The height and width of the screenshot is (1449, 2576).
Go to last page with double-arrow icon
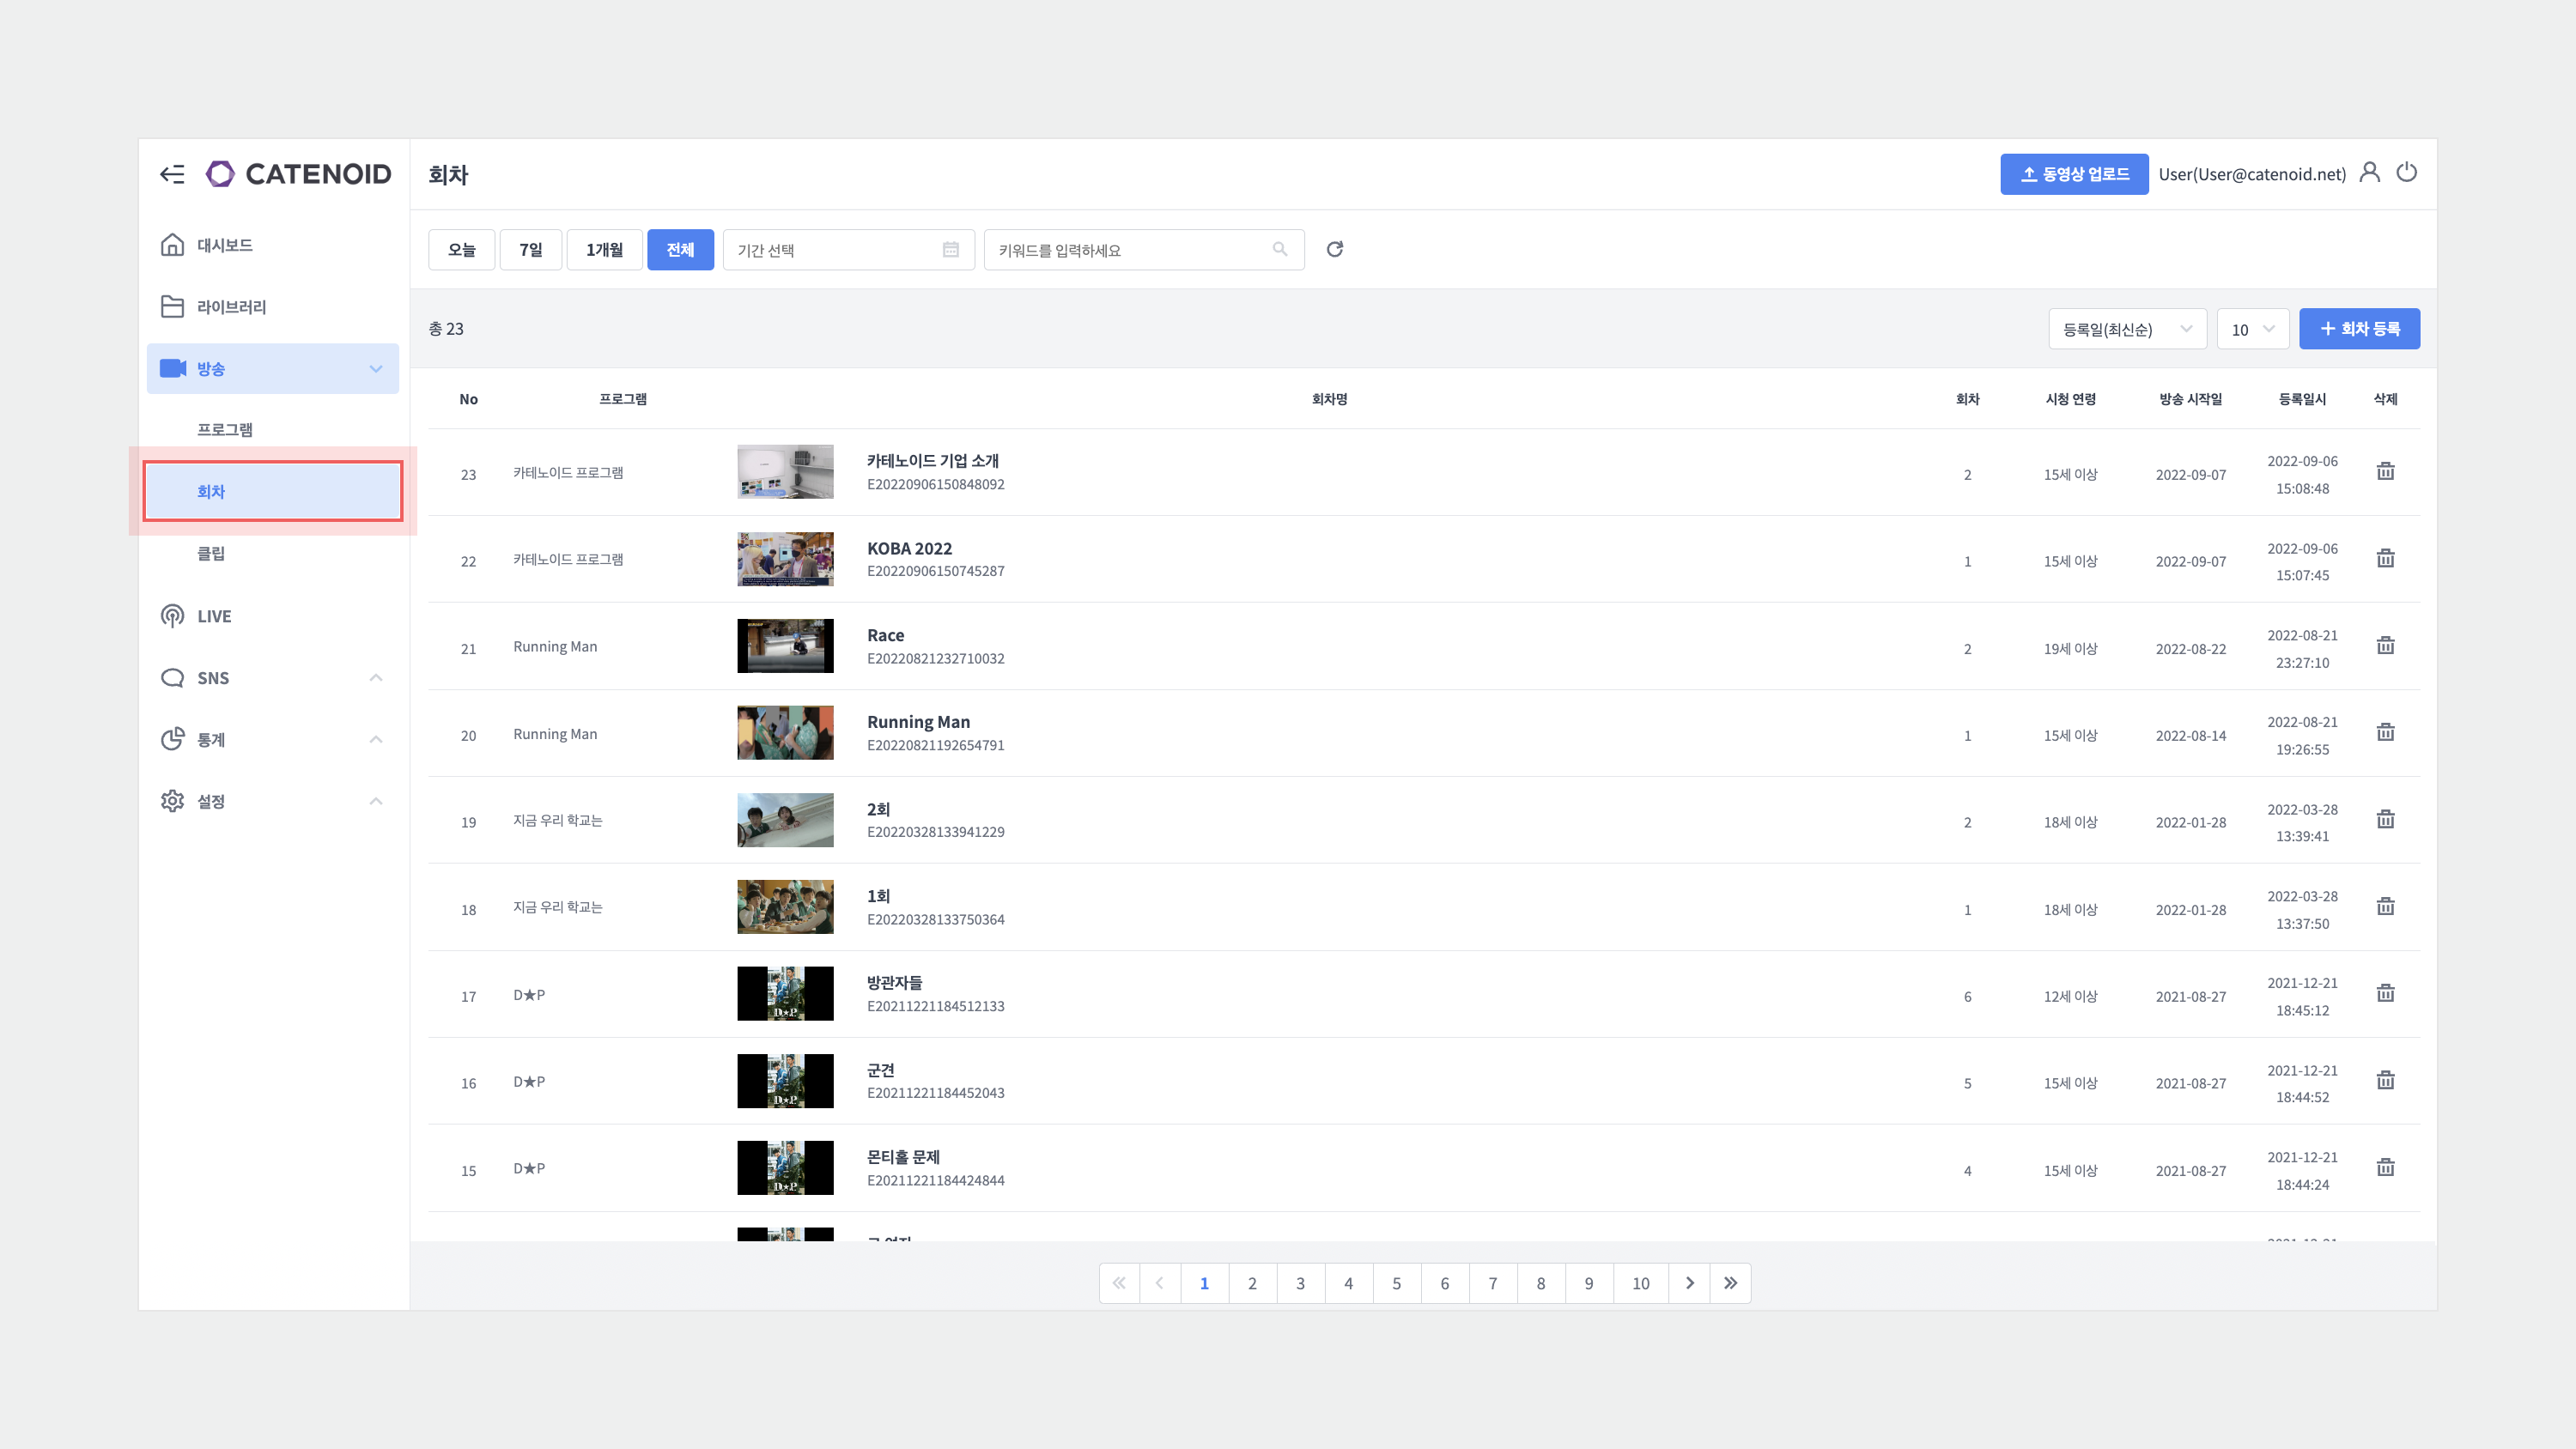click(x=1730, y=1283)
